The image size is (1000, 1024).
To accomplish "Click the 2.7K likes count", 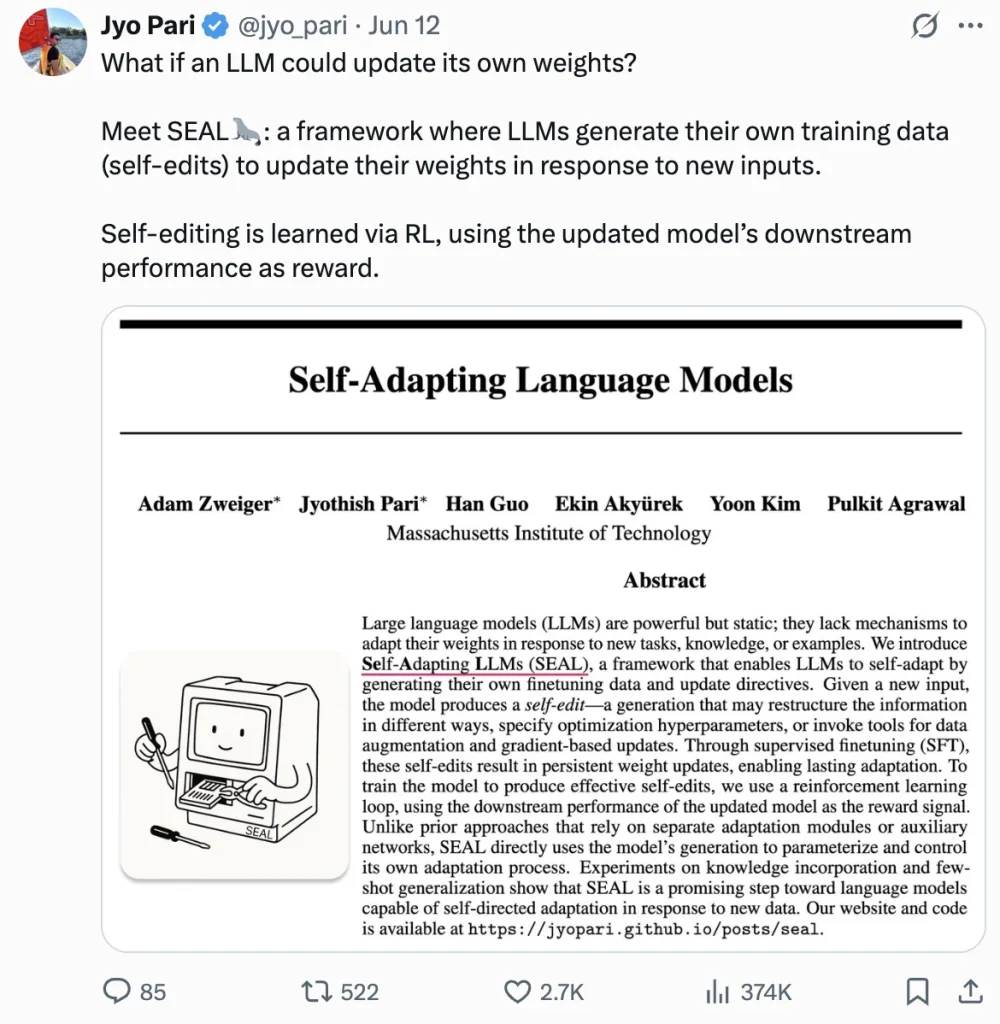I will [562, 992].
